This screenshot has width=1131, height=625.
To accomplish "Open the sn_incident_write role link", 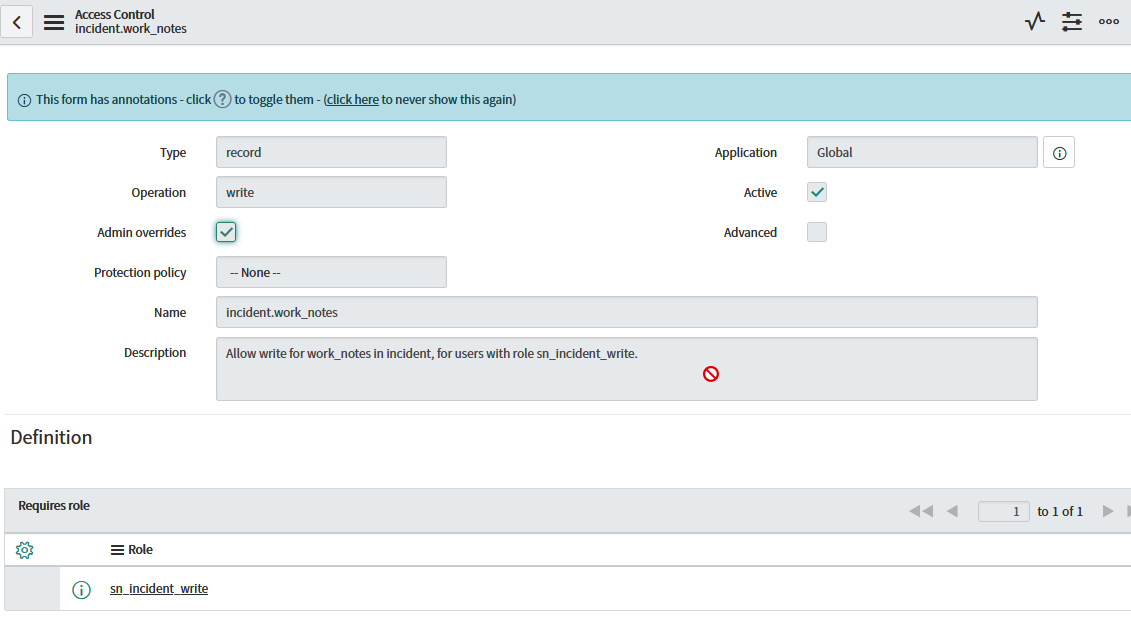I will point(159,589).
